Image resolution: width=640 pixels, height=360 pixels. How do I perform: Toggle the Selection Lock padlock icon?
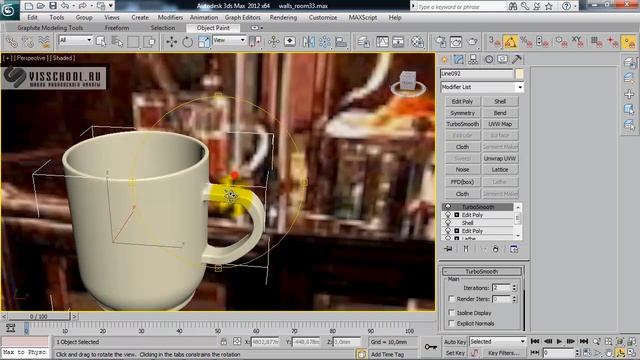(x=224, y=342)
